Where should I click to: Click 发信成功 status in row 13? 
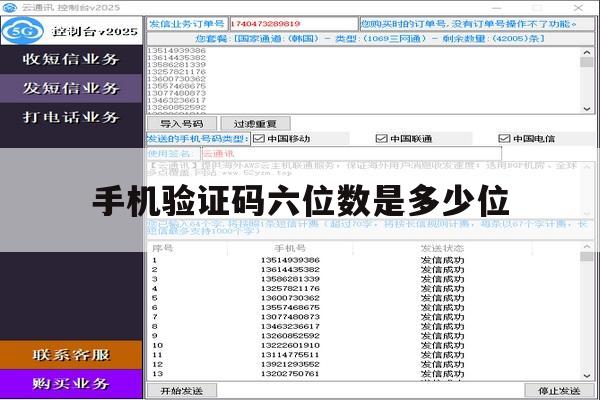coord(442,374)
